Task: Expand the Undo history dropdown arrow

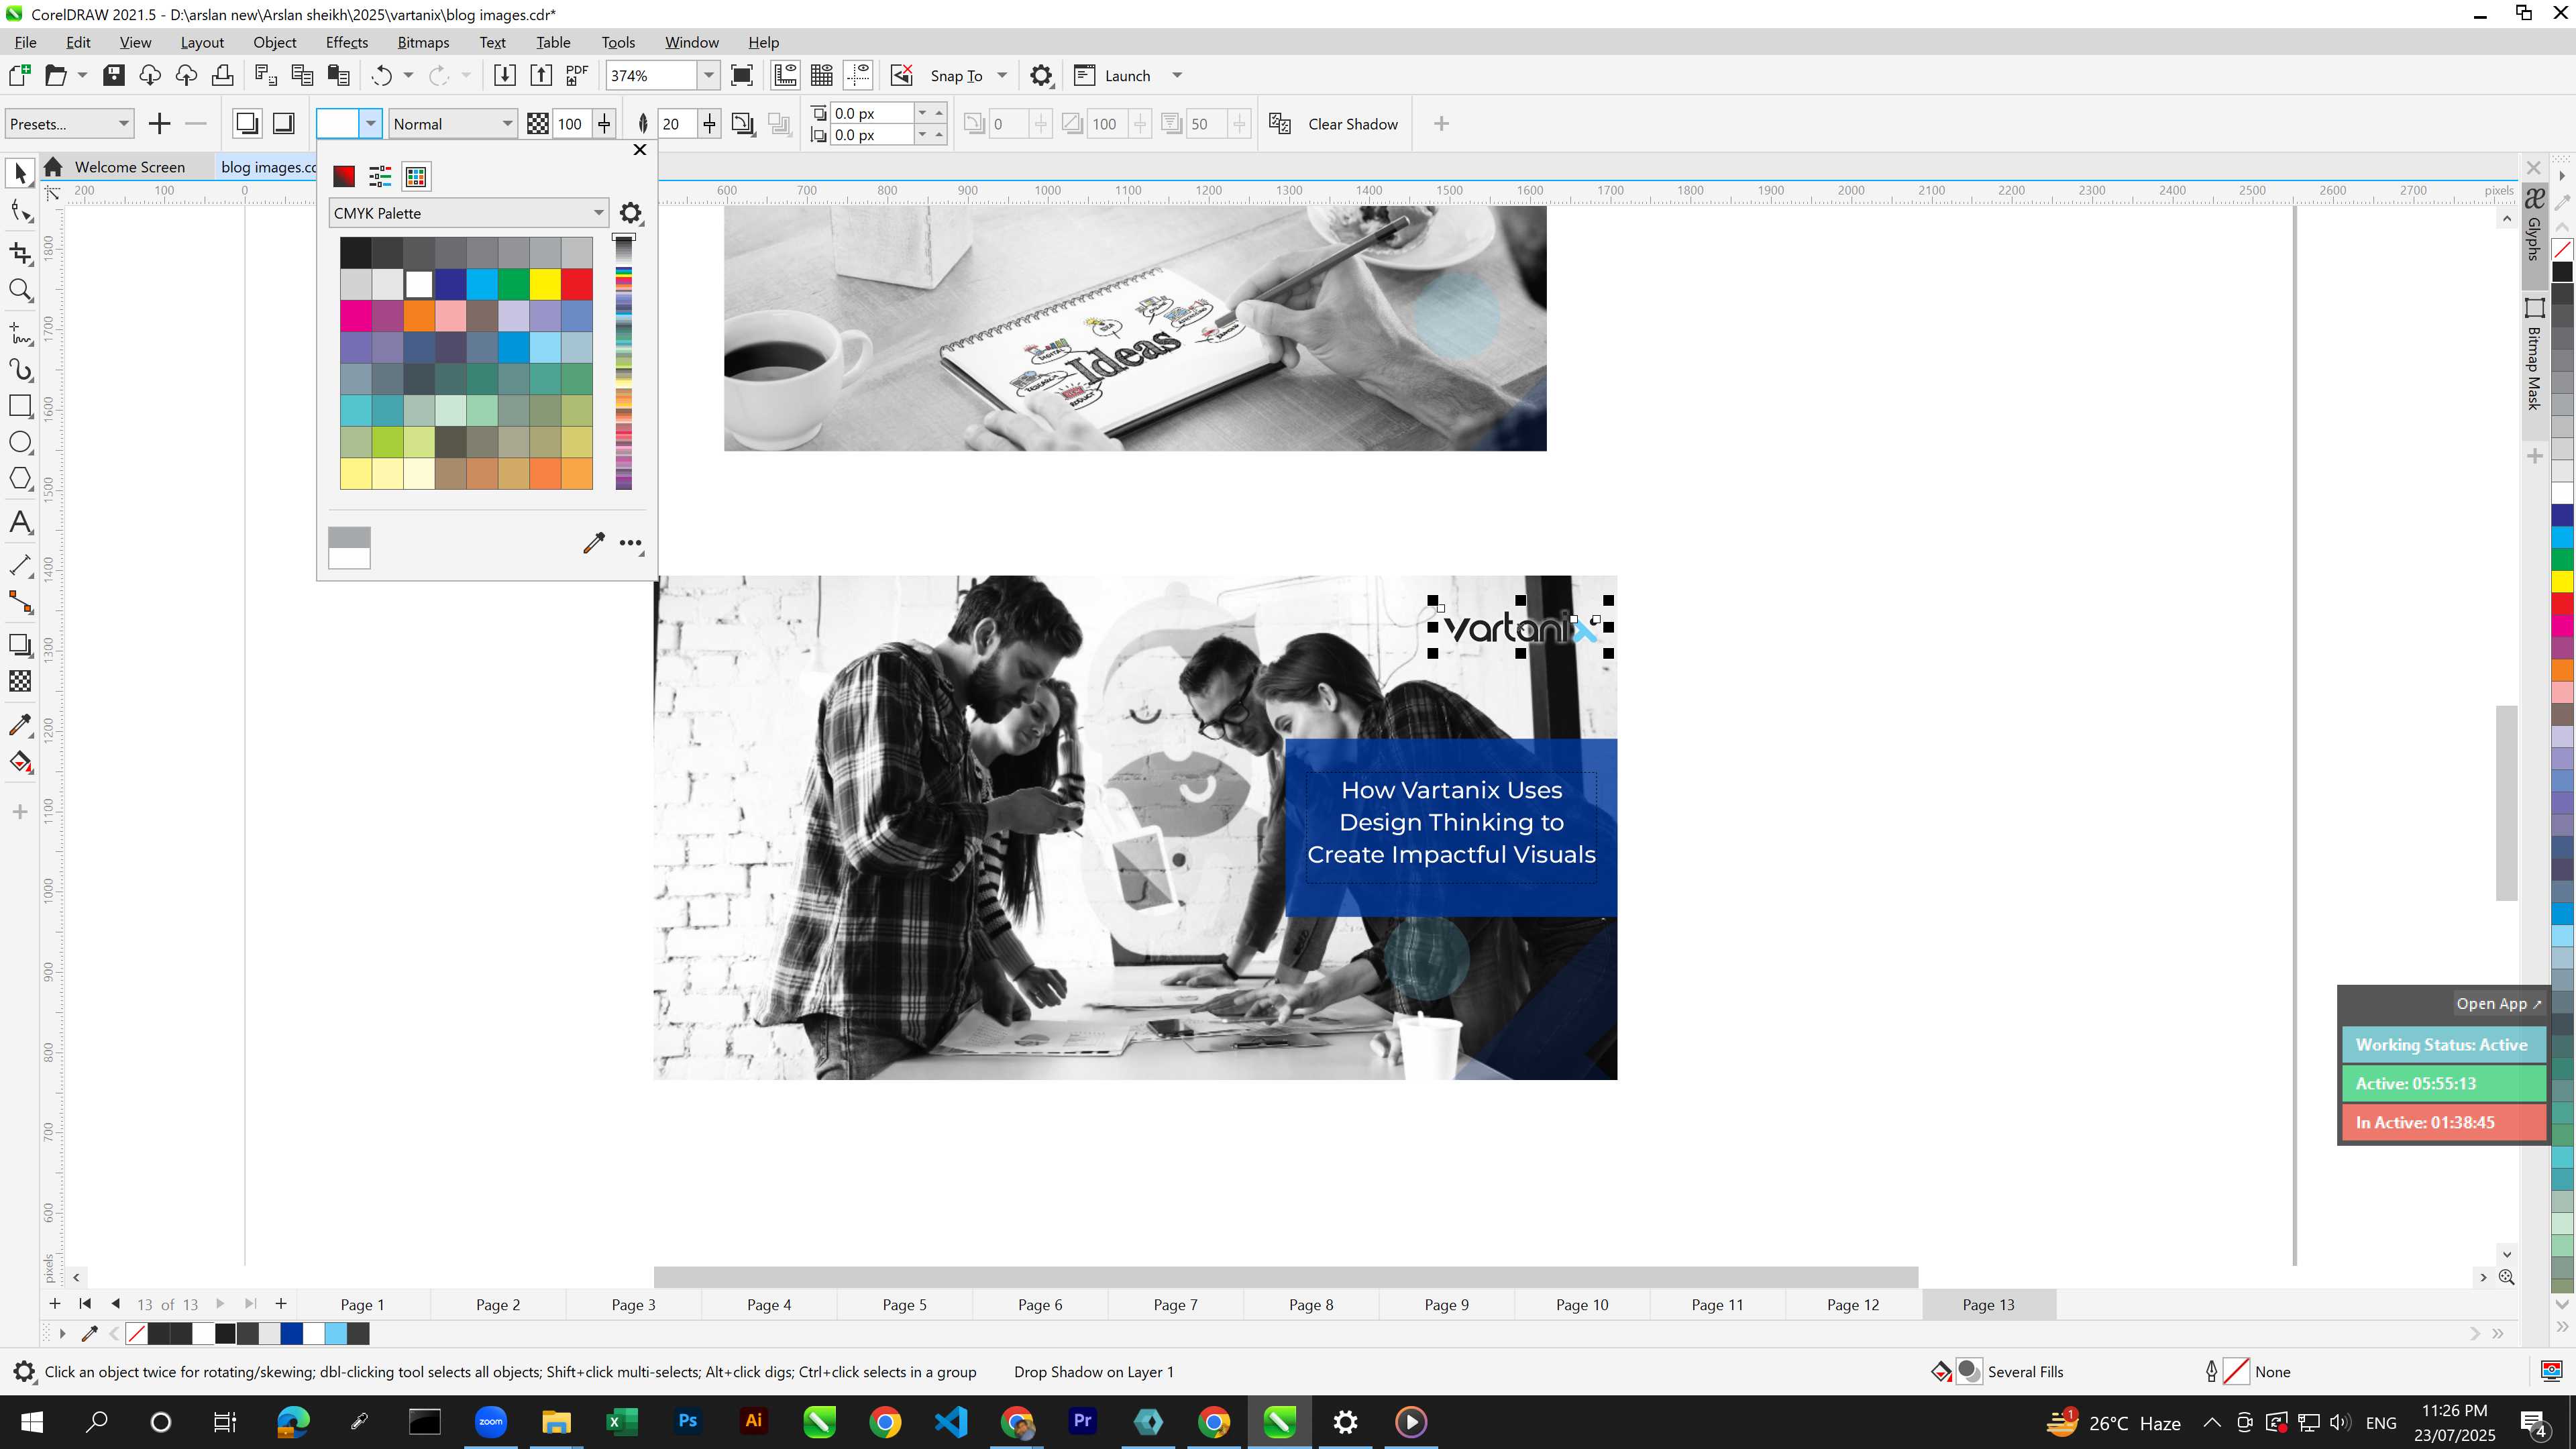Action: [x=408, y=75]
